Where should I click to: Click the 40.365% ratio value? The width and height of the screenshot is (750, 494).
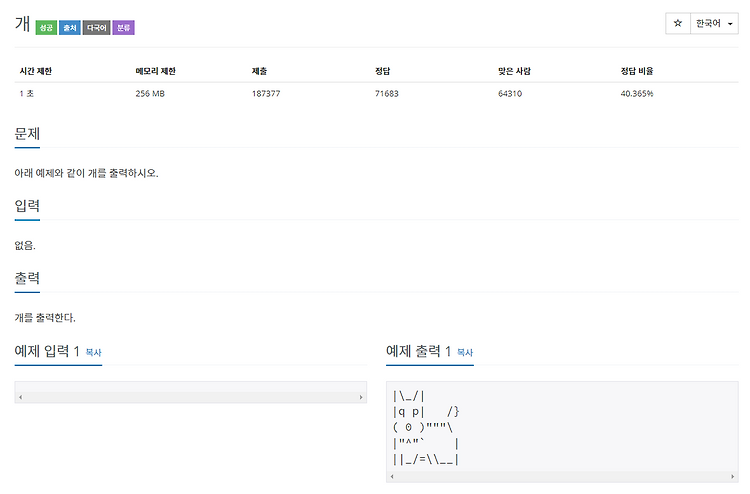pyautogui.click(x=637, y=94)
